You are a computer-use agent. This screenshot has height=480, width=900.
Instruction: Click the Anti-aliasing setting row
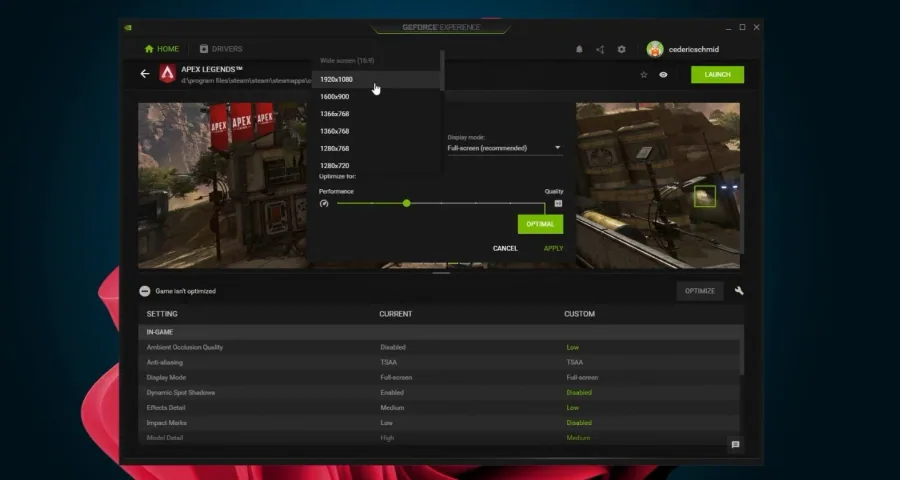coord(441,362)
